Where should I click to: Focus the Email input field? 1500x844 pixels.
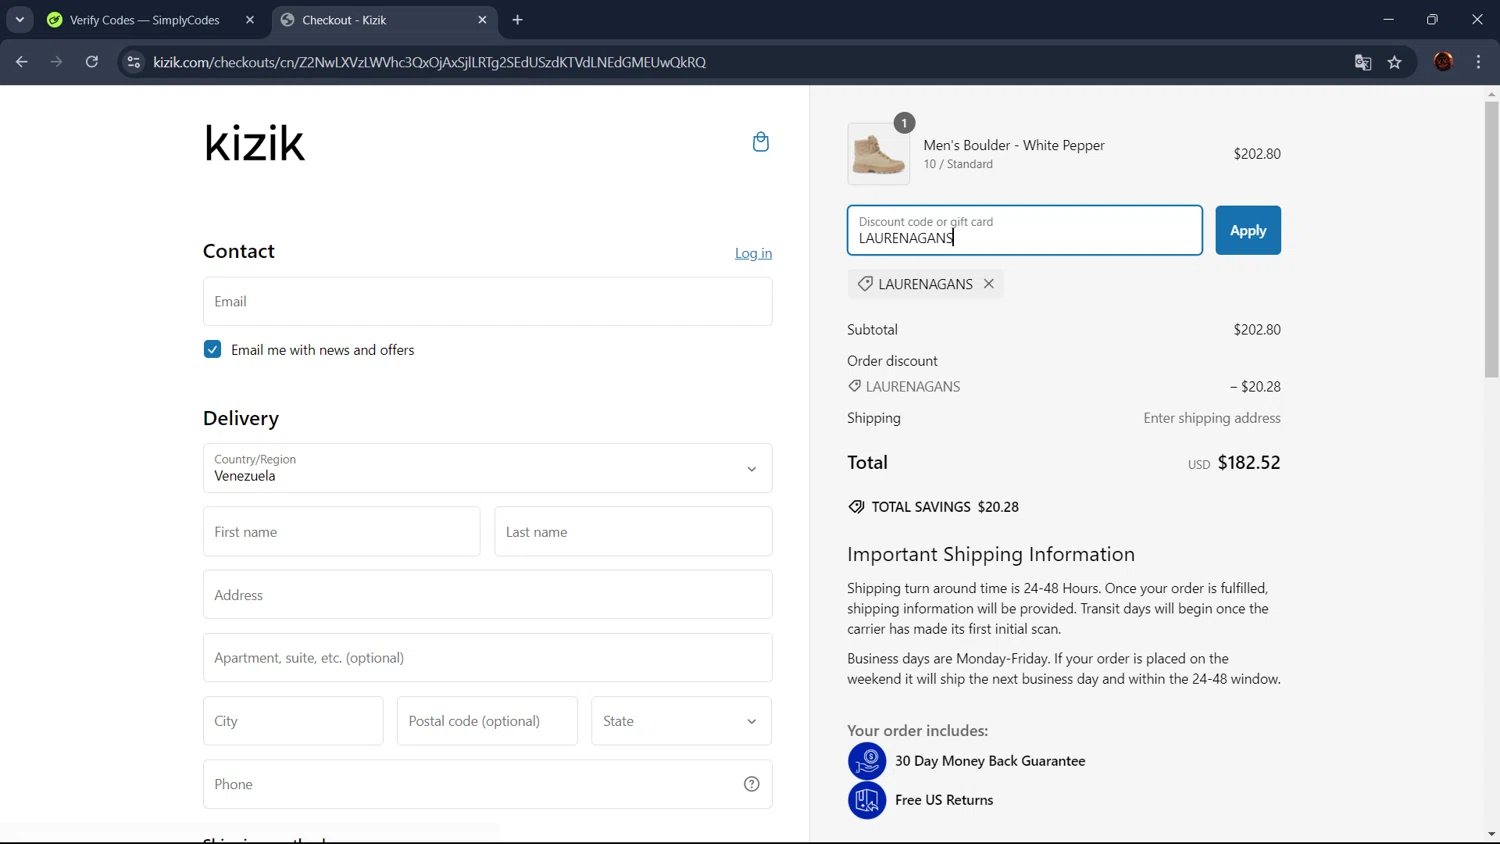(487, 301)
